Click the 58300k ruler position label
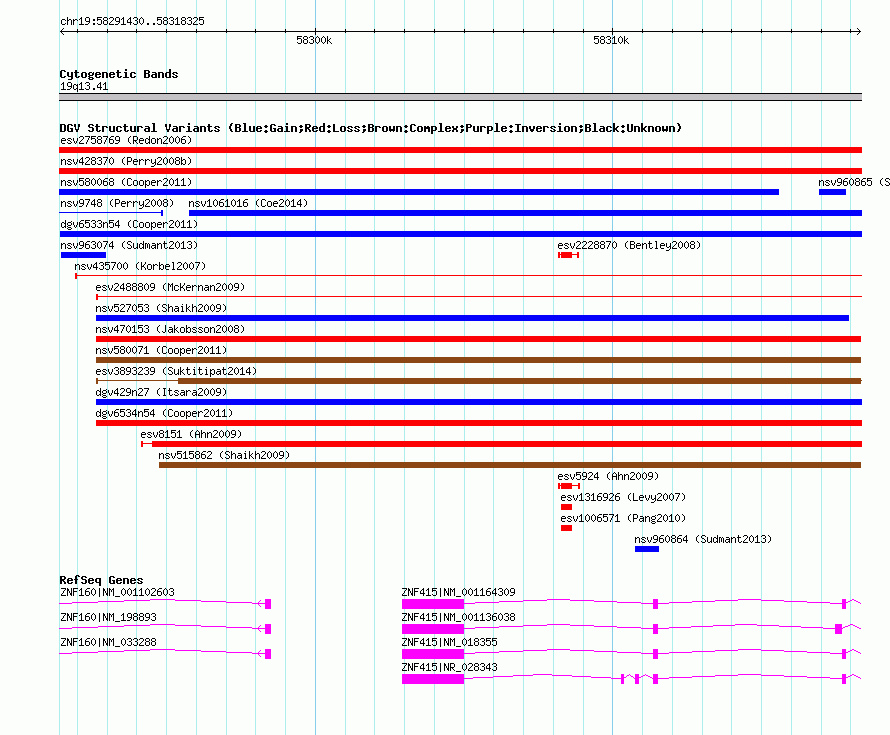The width and height of the screenshot is (890, 735). pos(314,40)
